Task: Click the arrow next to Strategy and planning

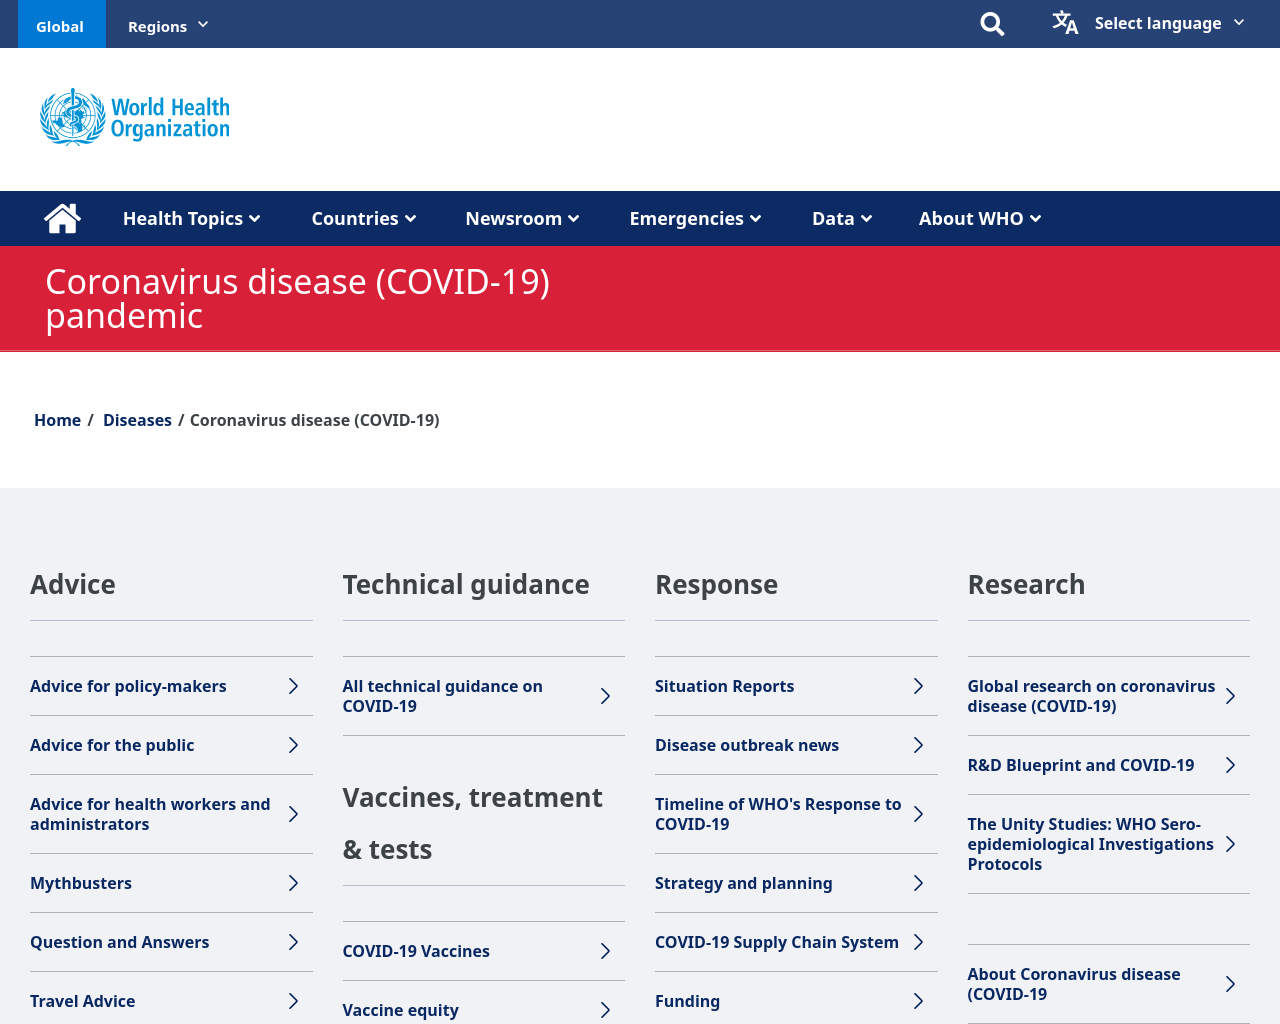Action: [918, 883]
